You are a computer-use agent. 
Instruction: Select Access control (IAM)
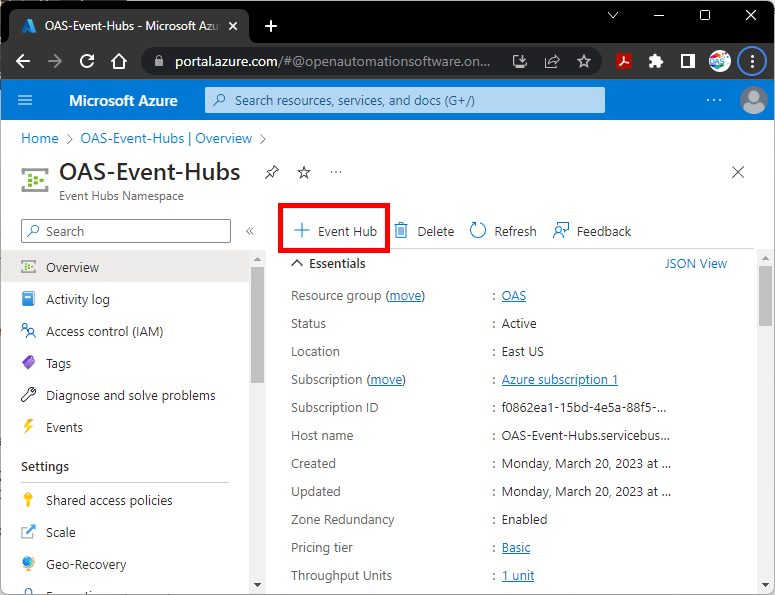coord(104,331)
